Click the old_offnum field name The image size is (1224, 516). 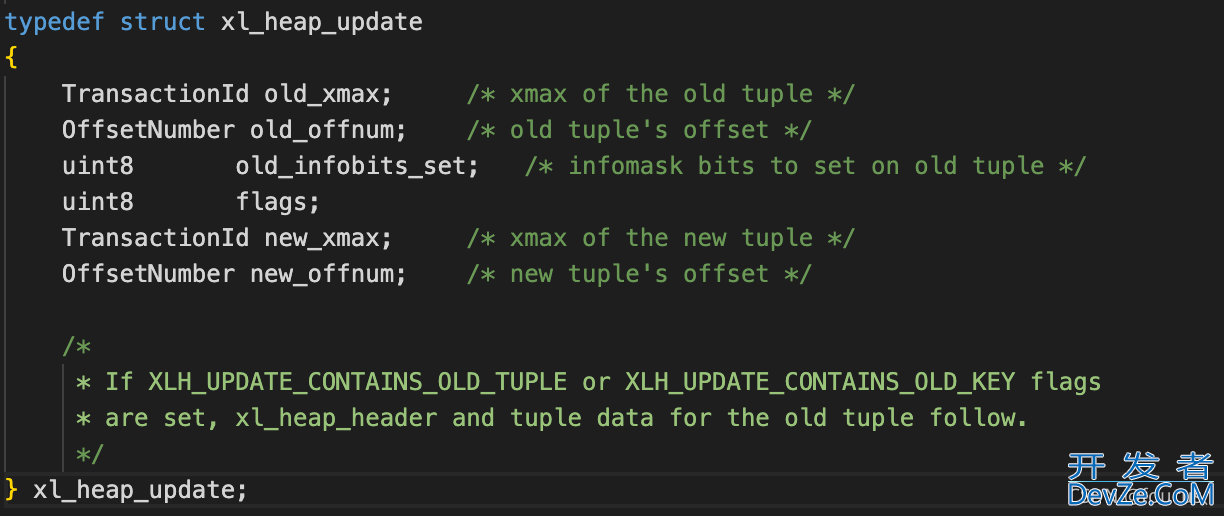321,130
